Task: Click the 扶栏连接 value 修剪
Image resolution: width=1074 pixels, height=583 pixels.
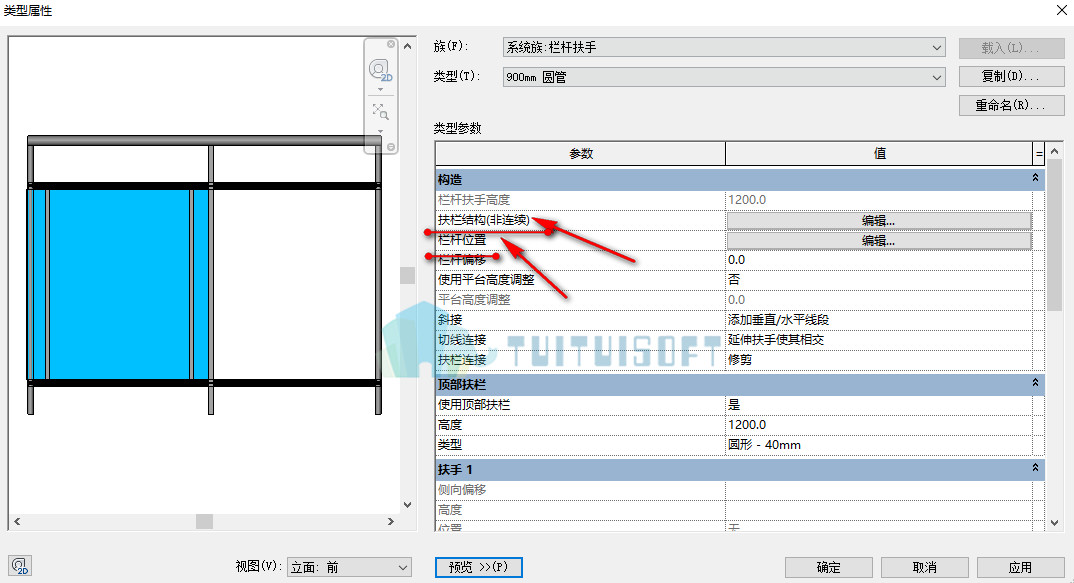Action: click(879, 360)
